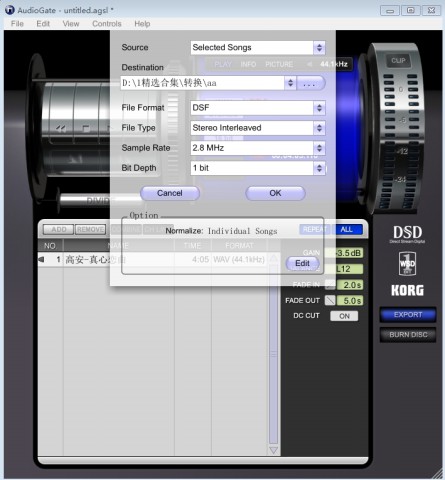Open the Controls menu
This screenshot has height=480, width=445.
(107, 24)
